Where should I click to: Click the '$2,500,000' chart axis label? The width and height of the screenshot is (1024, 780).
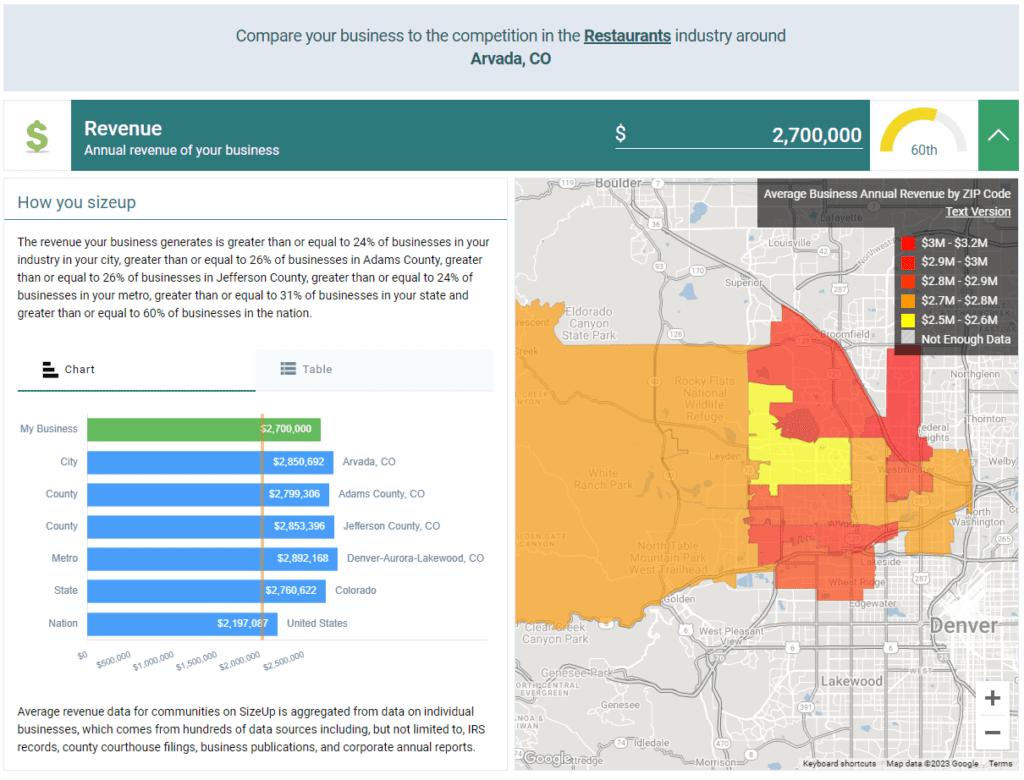point(283,661)
